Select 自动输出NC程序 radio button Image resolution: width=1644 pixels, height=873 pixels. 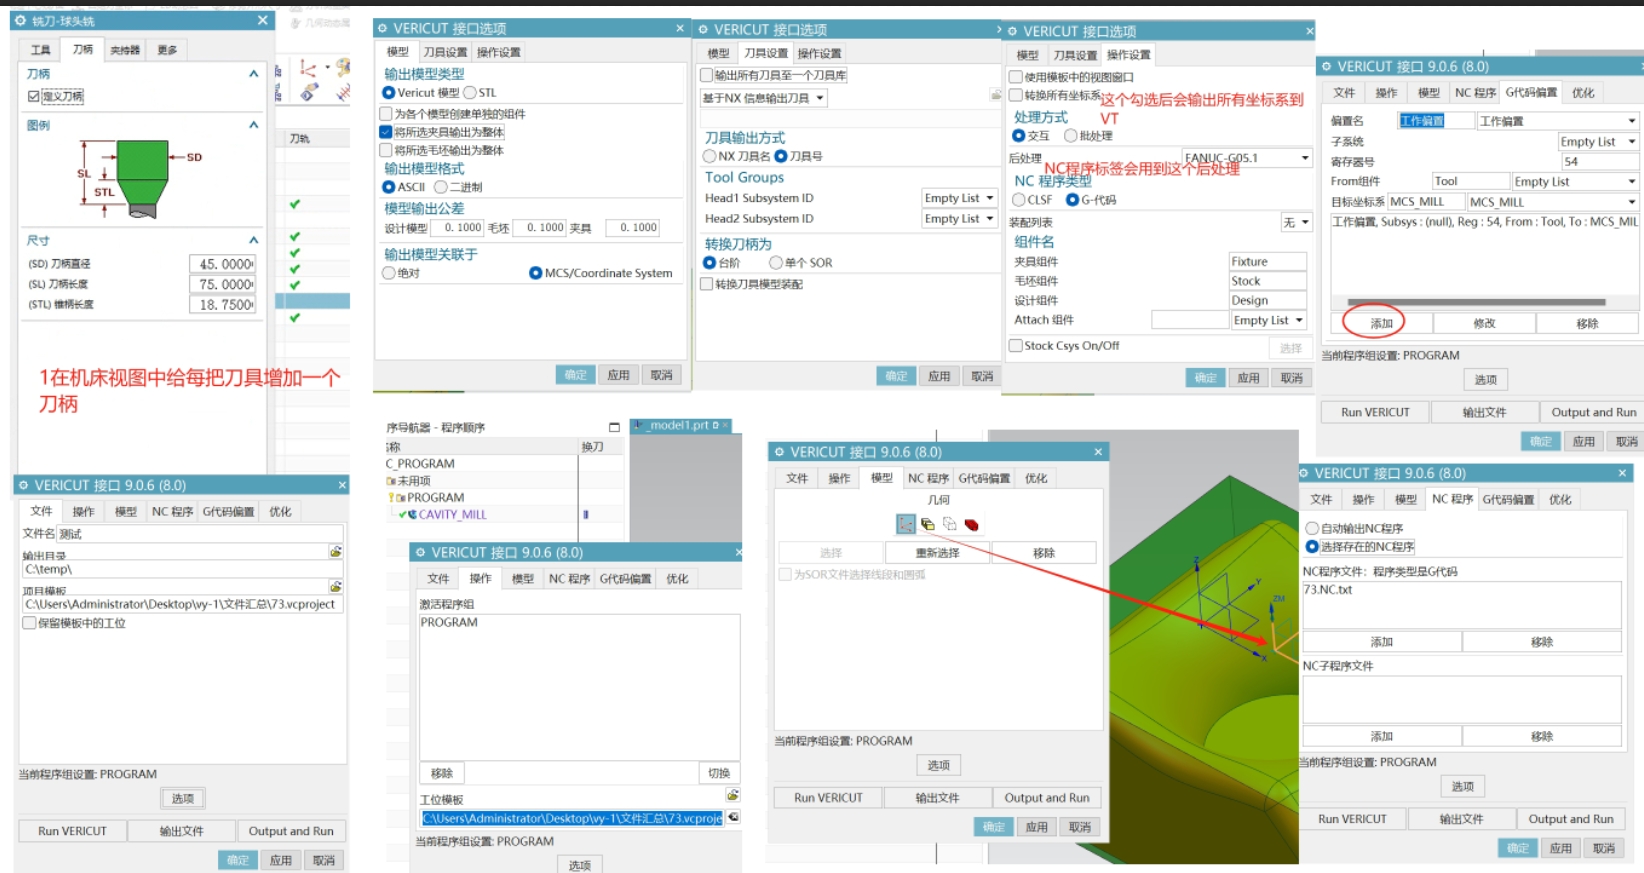tap(1312, 528)
